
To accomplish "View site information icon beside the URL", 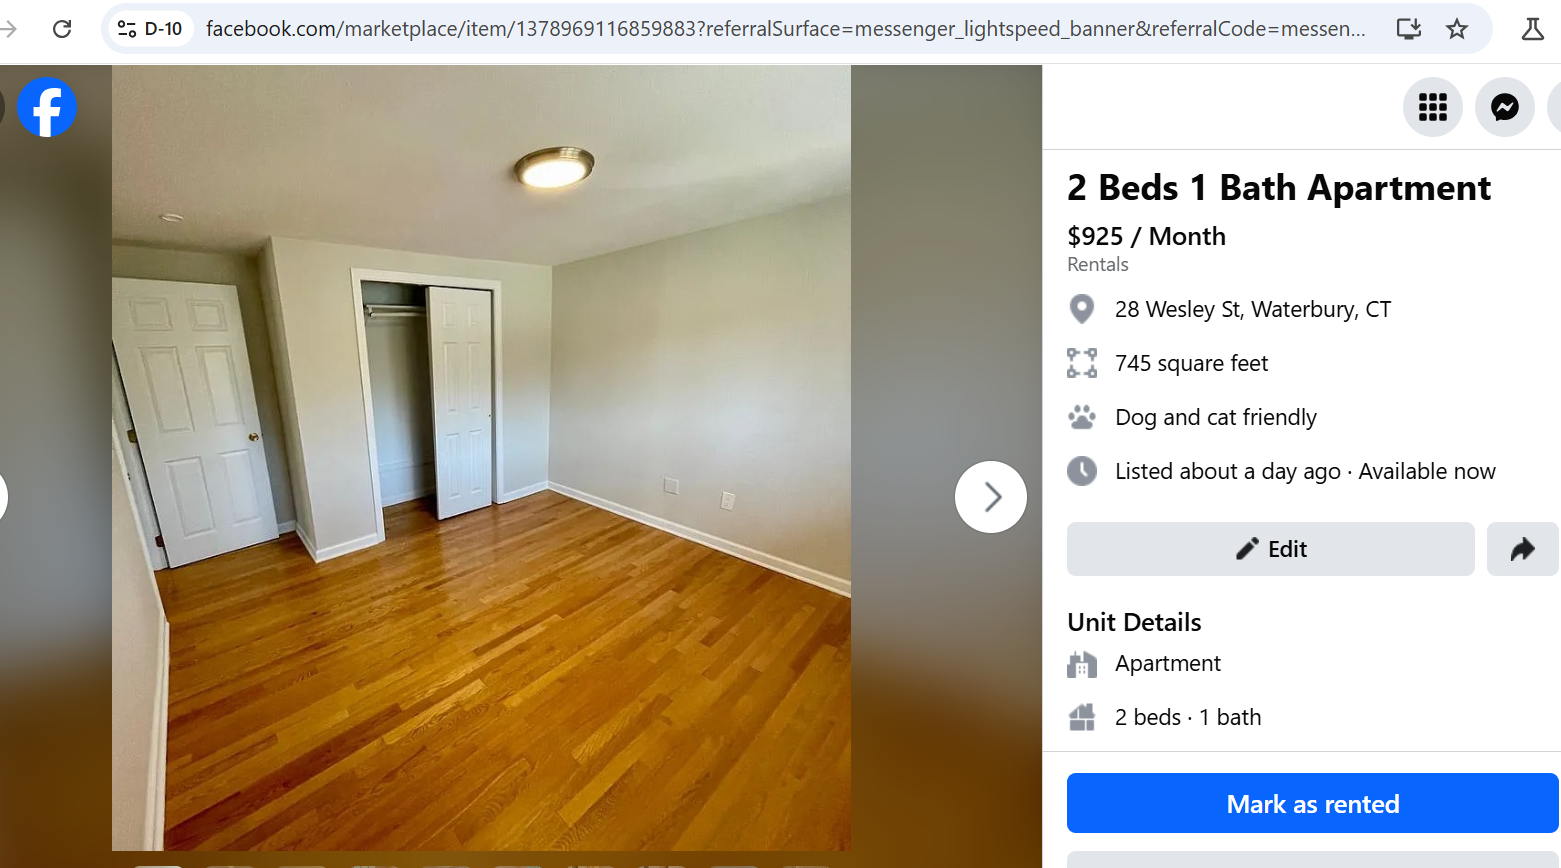I will coord(127,29).
